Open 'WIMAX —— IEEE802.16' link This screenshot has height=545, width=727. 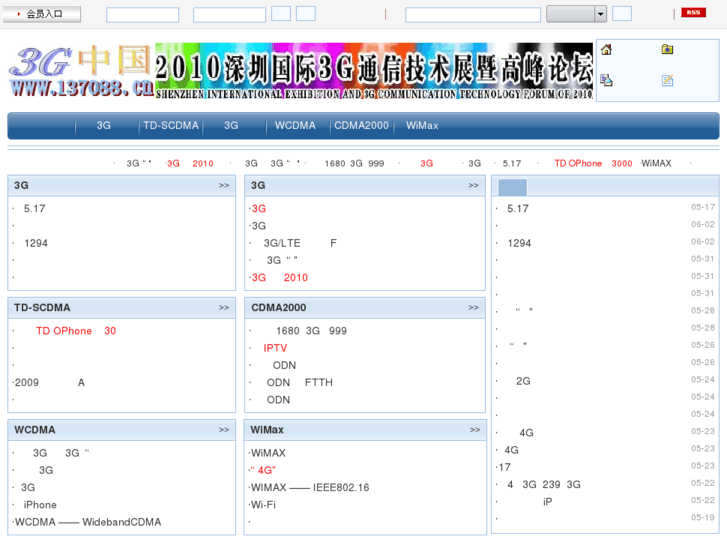pyautogui.click(x=310, y=487)
